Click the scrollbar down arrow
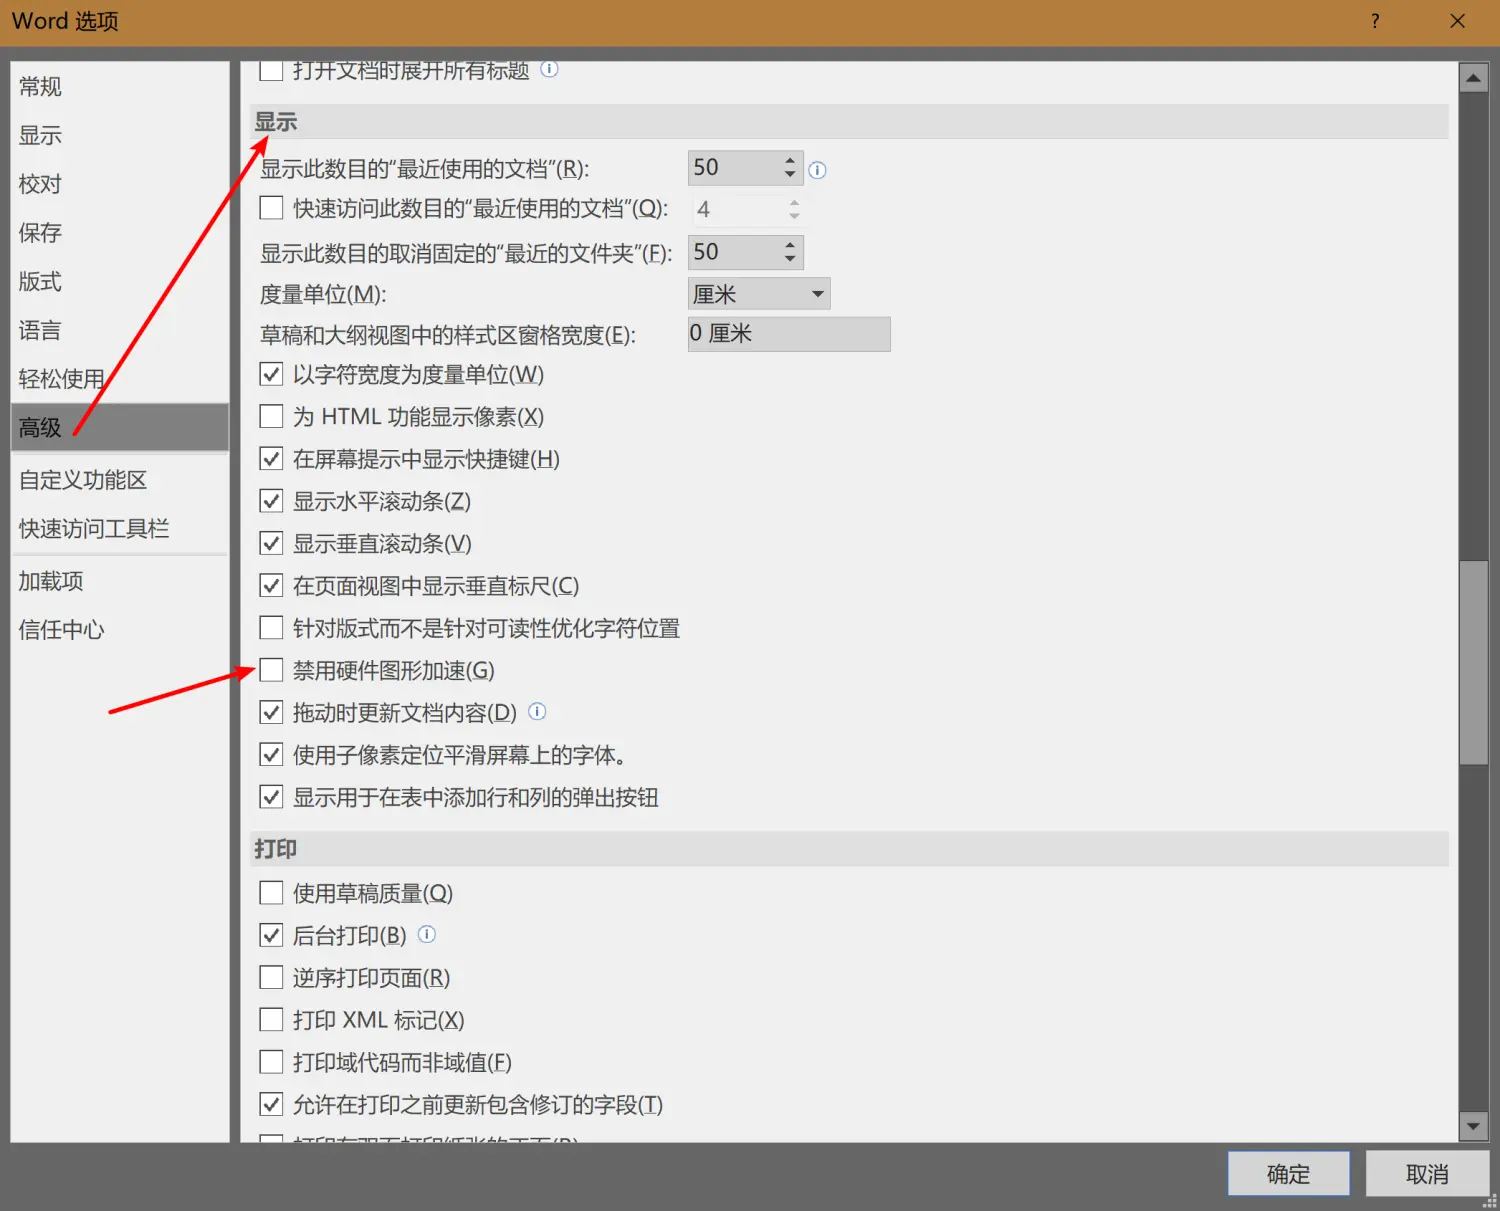 (x=1473, y=1126)
